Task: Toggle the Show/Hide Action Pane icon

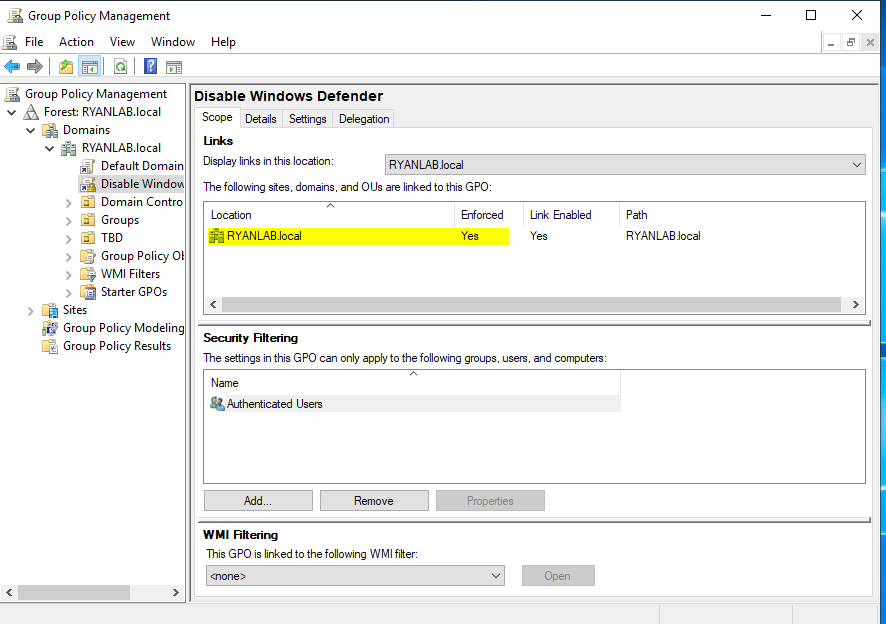Action: (x=173, y=66)
